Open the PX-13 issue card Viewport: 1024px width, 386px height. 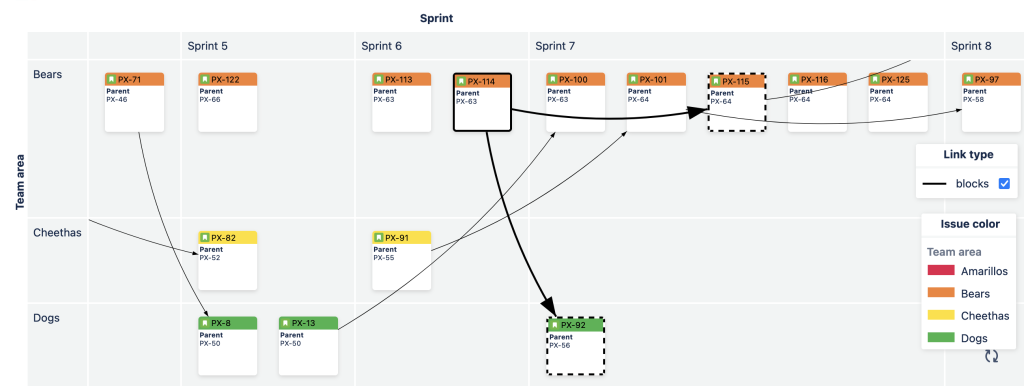(x=308, y=346)
